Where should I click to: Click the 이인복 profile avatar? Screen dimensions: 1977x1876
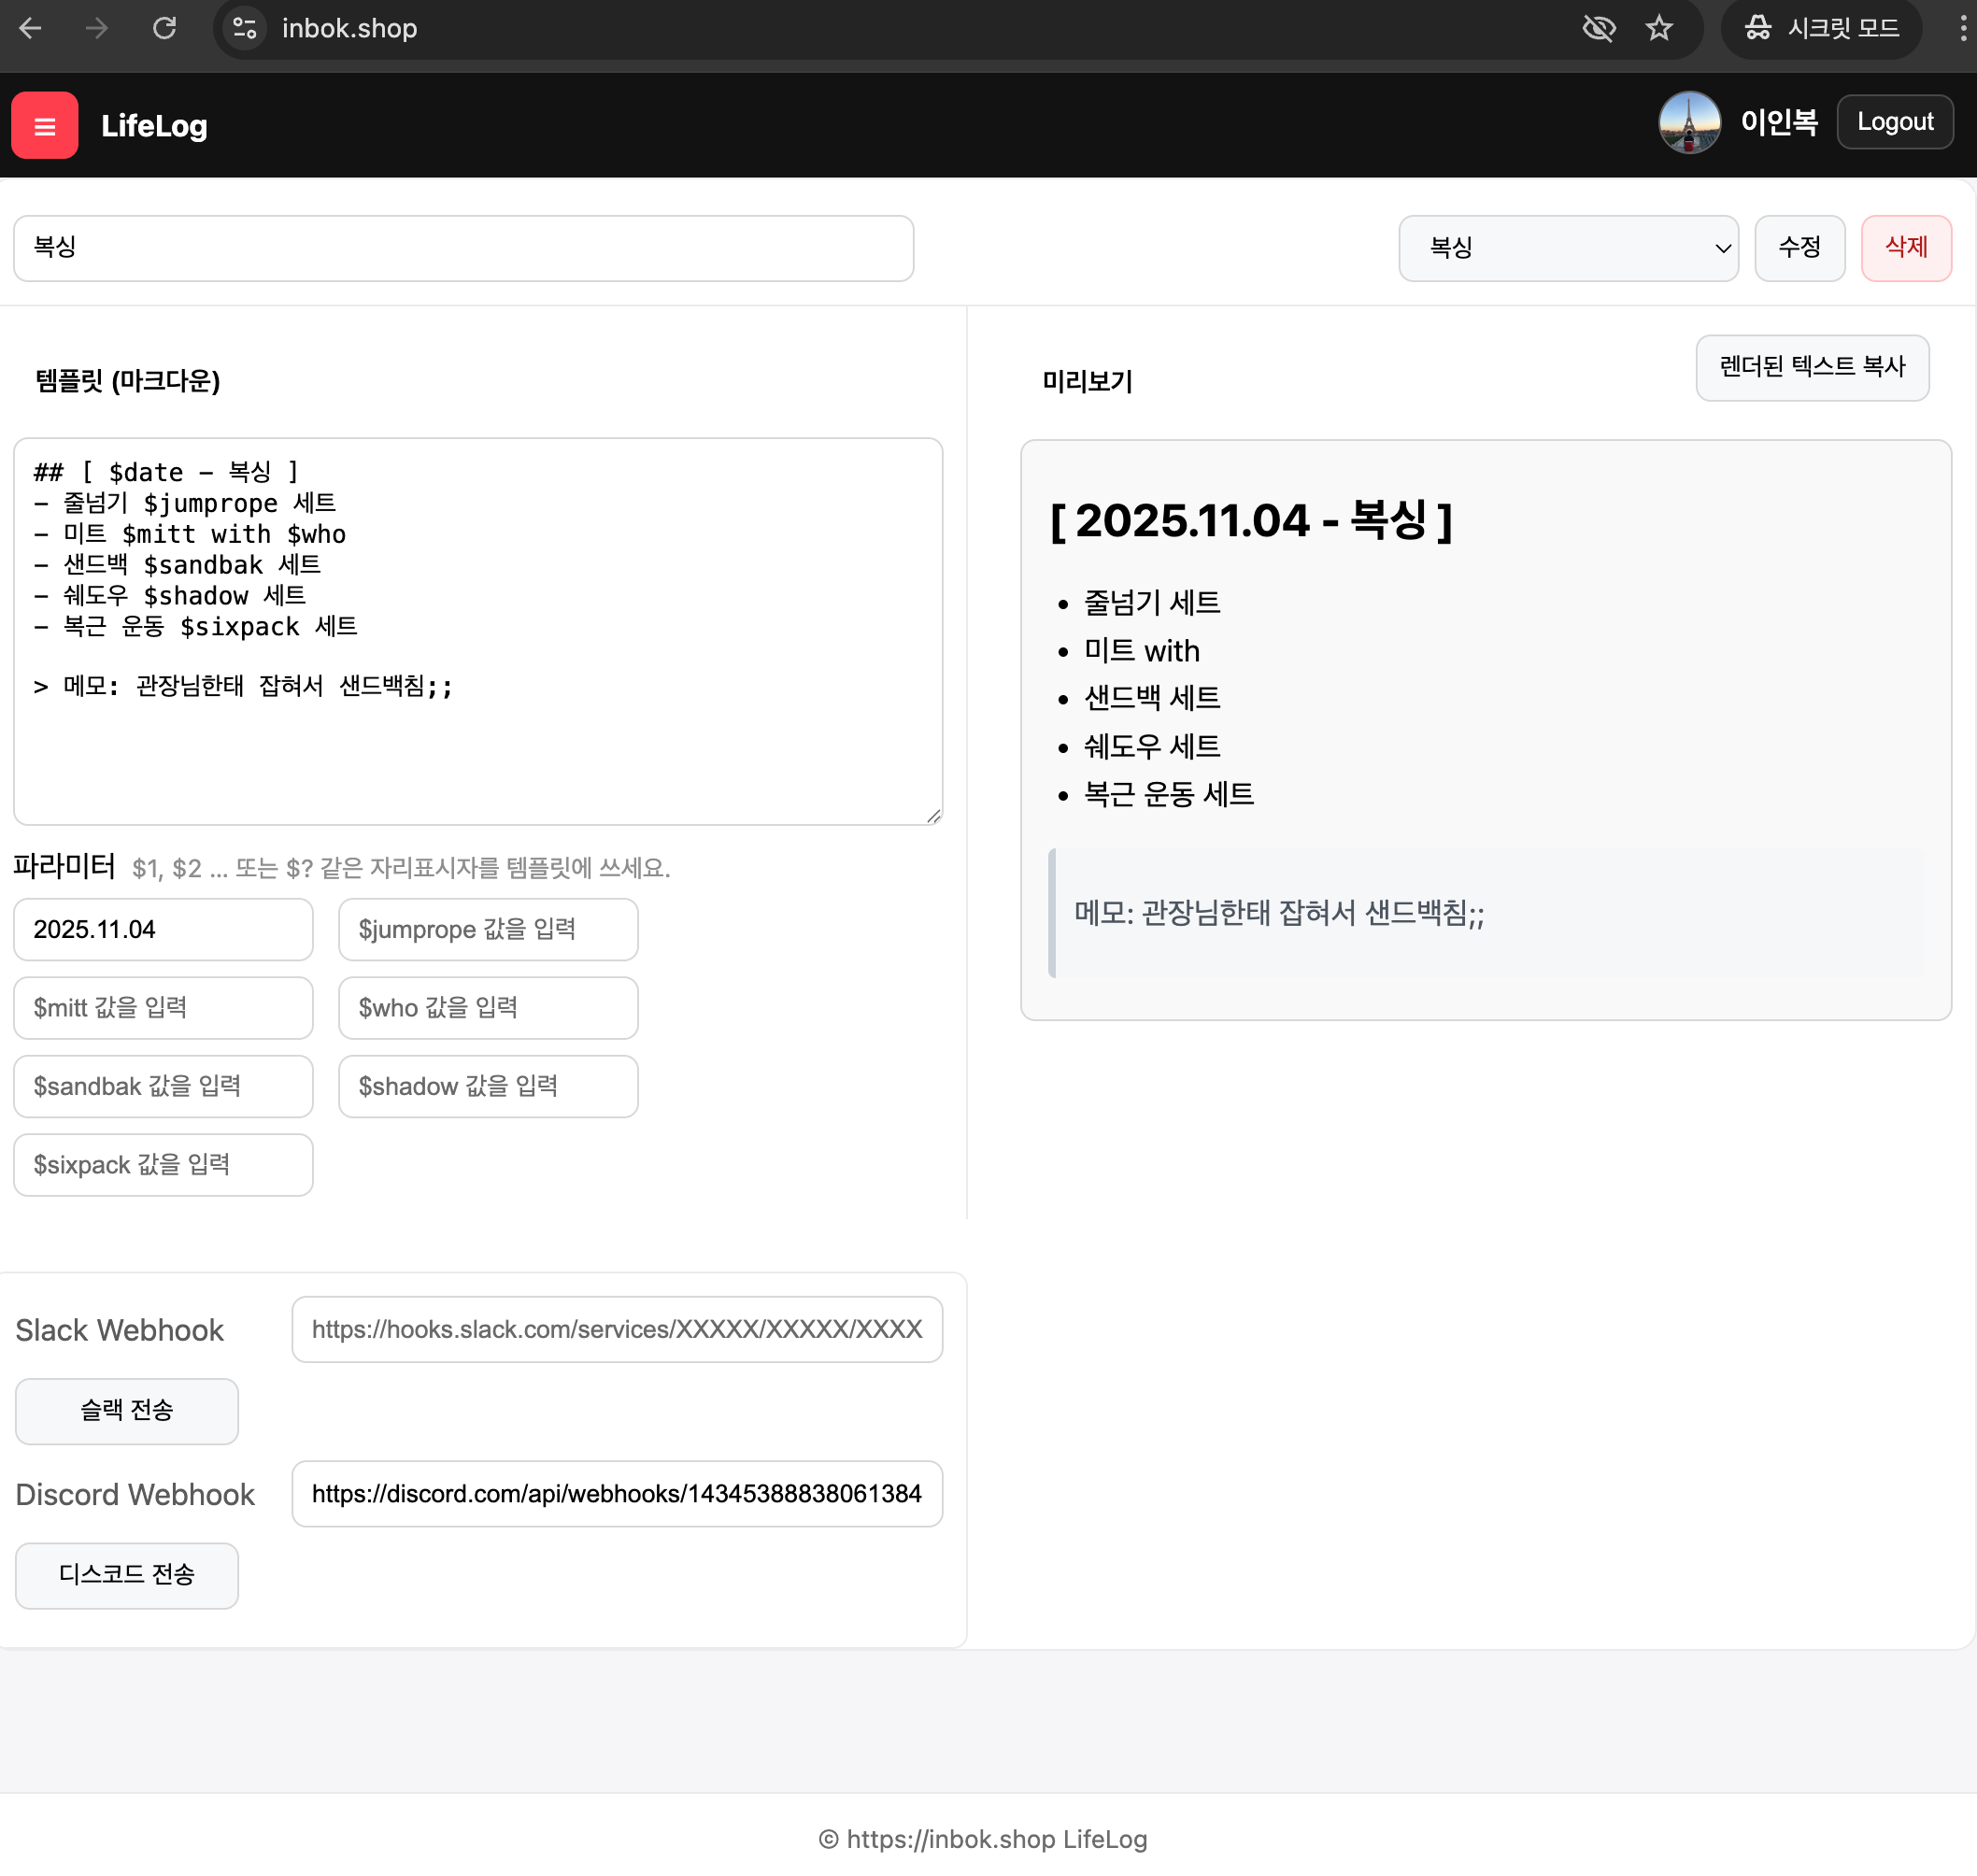click(1688, 122)
